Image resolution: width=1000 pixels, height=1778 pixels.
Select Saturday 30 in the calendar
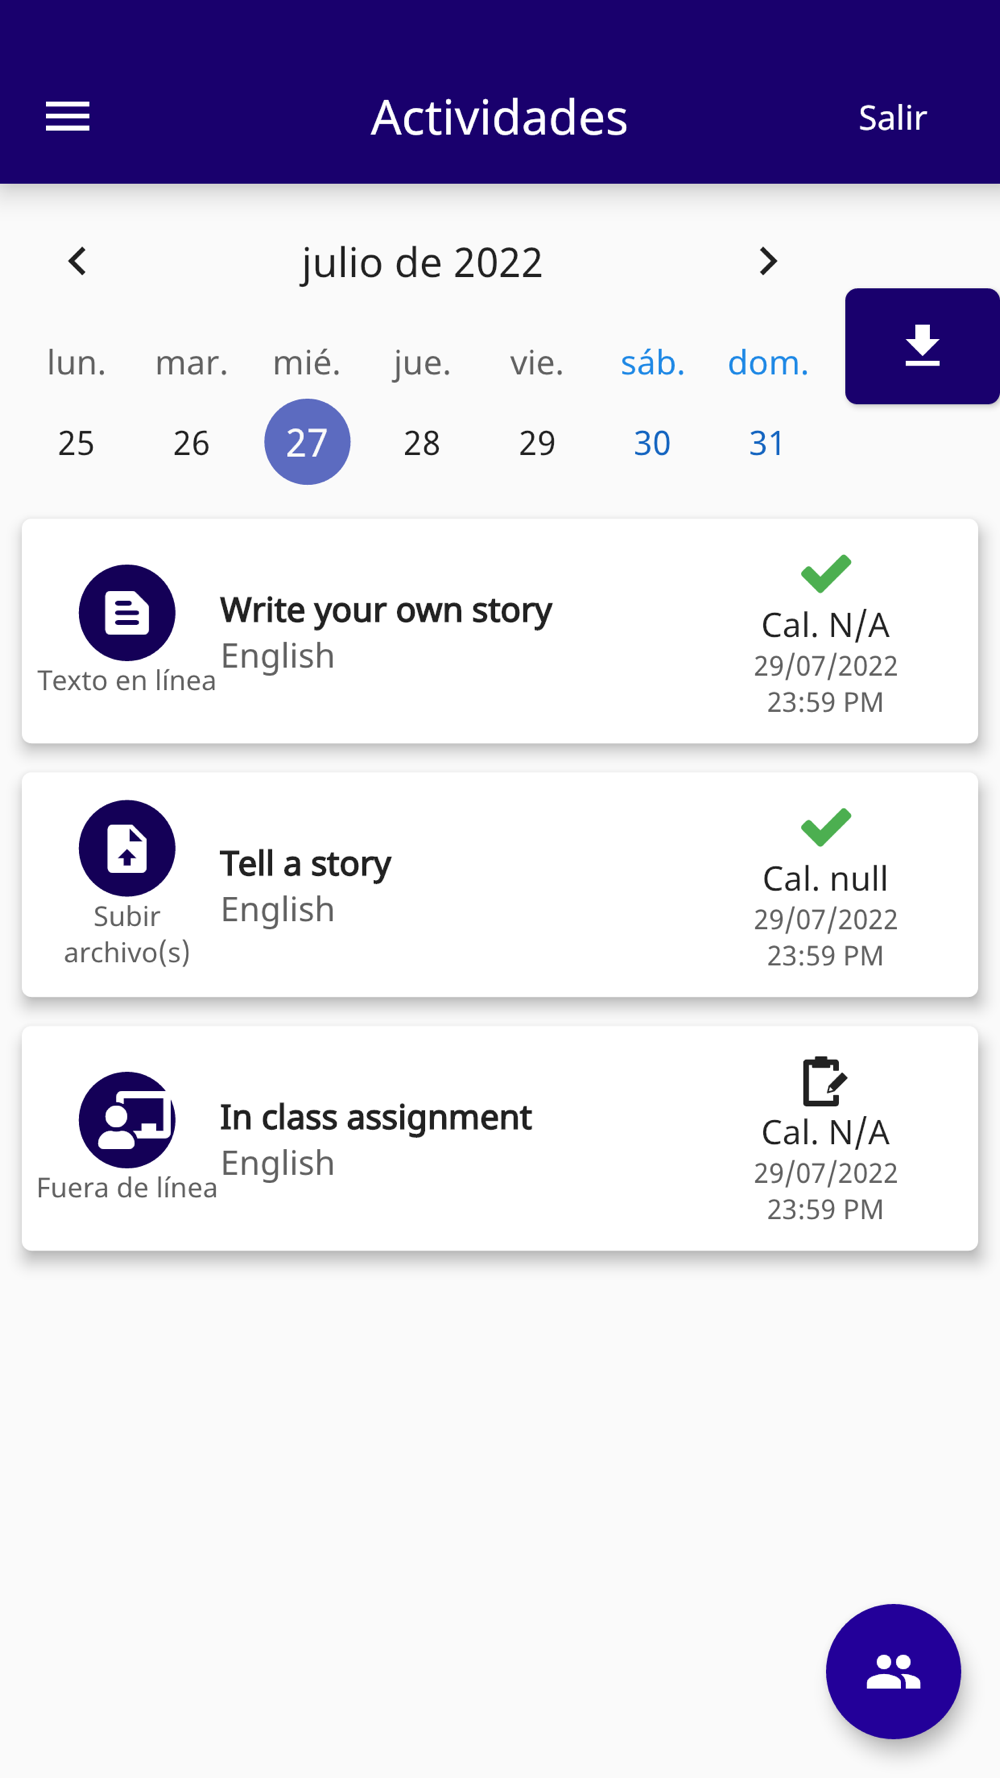coord(652,442)
